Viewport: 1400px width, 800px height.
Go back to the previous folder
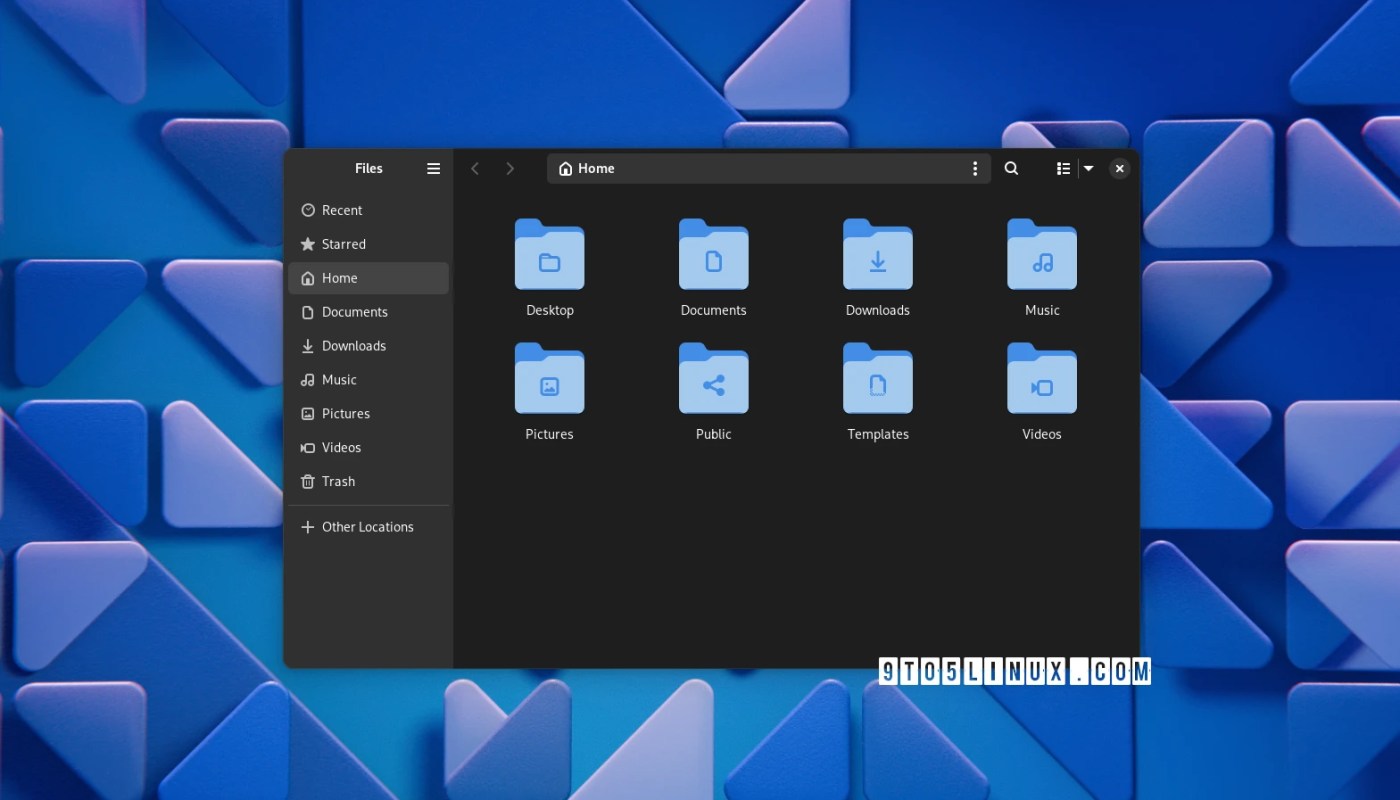coord(475,169)
